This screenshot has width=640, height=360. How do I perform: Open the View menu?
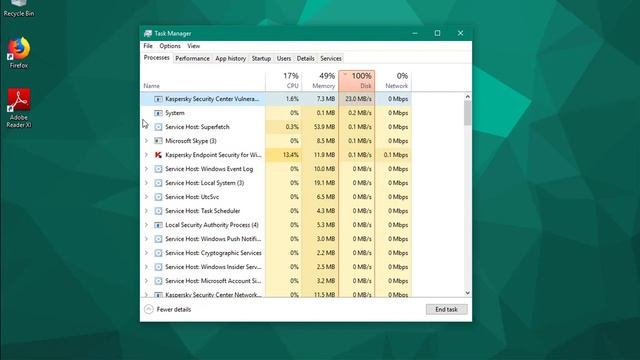click(x=193, y=46)
